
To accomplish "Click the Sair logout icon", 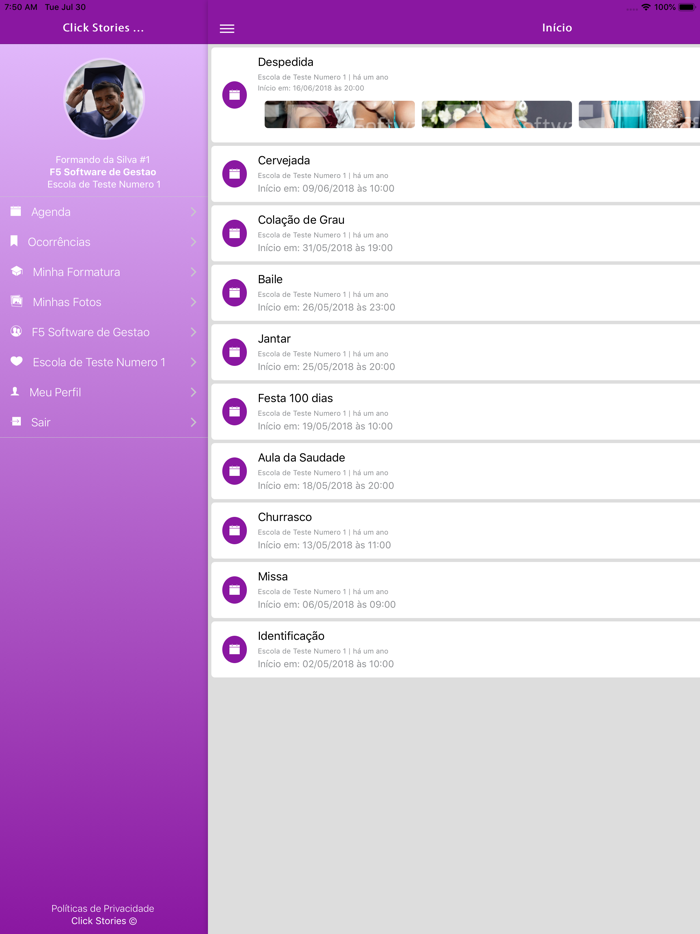I will [x=16, y=421].
